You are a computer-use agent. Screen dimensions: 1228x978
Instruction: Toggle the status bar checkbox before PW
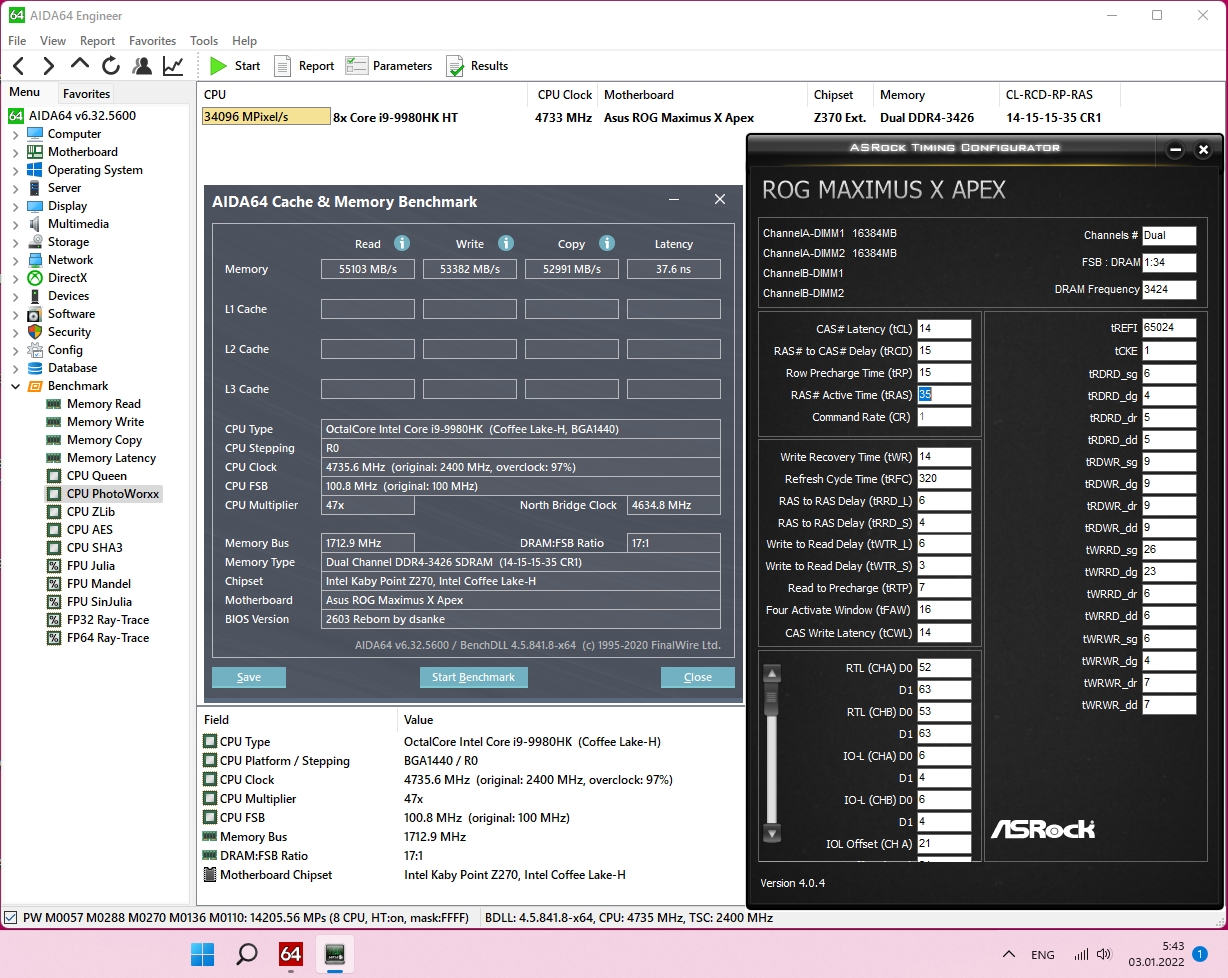click(11, 917)
